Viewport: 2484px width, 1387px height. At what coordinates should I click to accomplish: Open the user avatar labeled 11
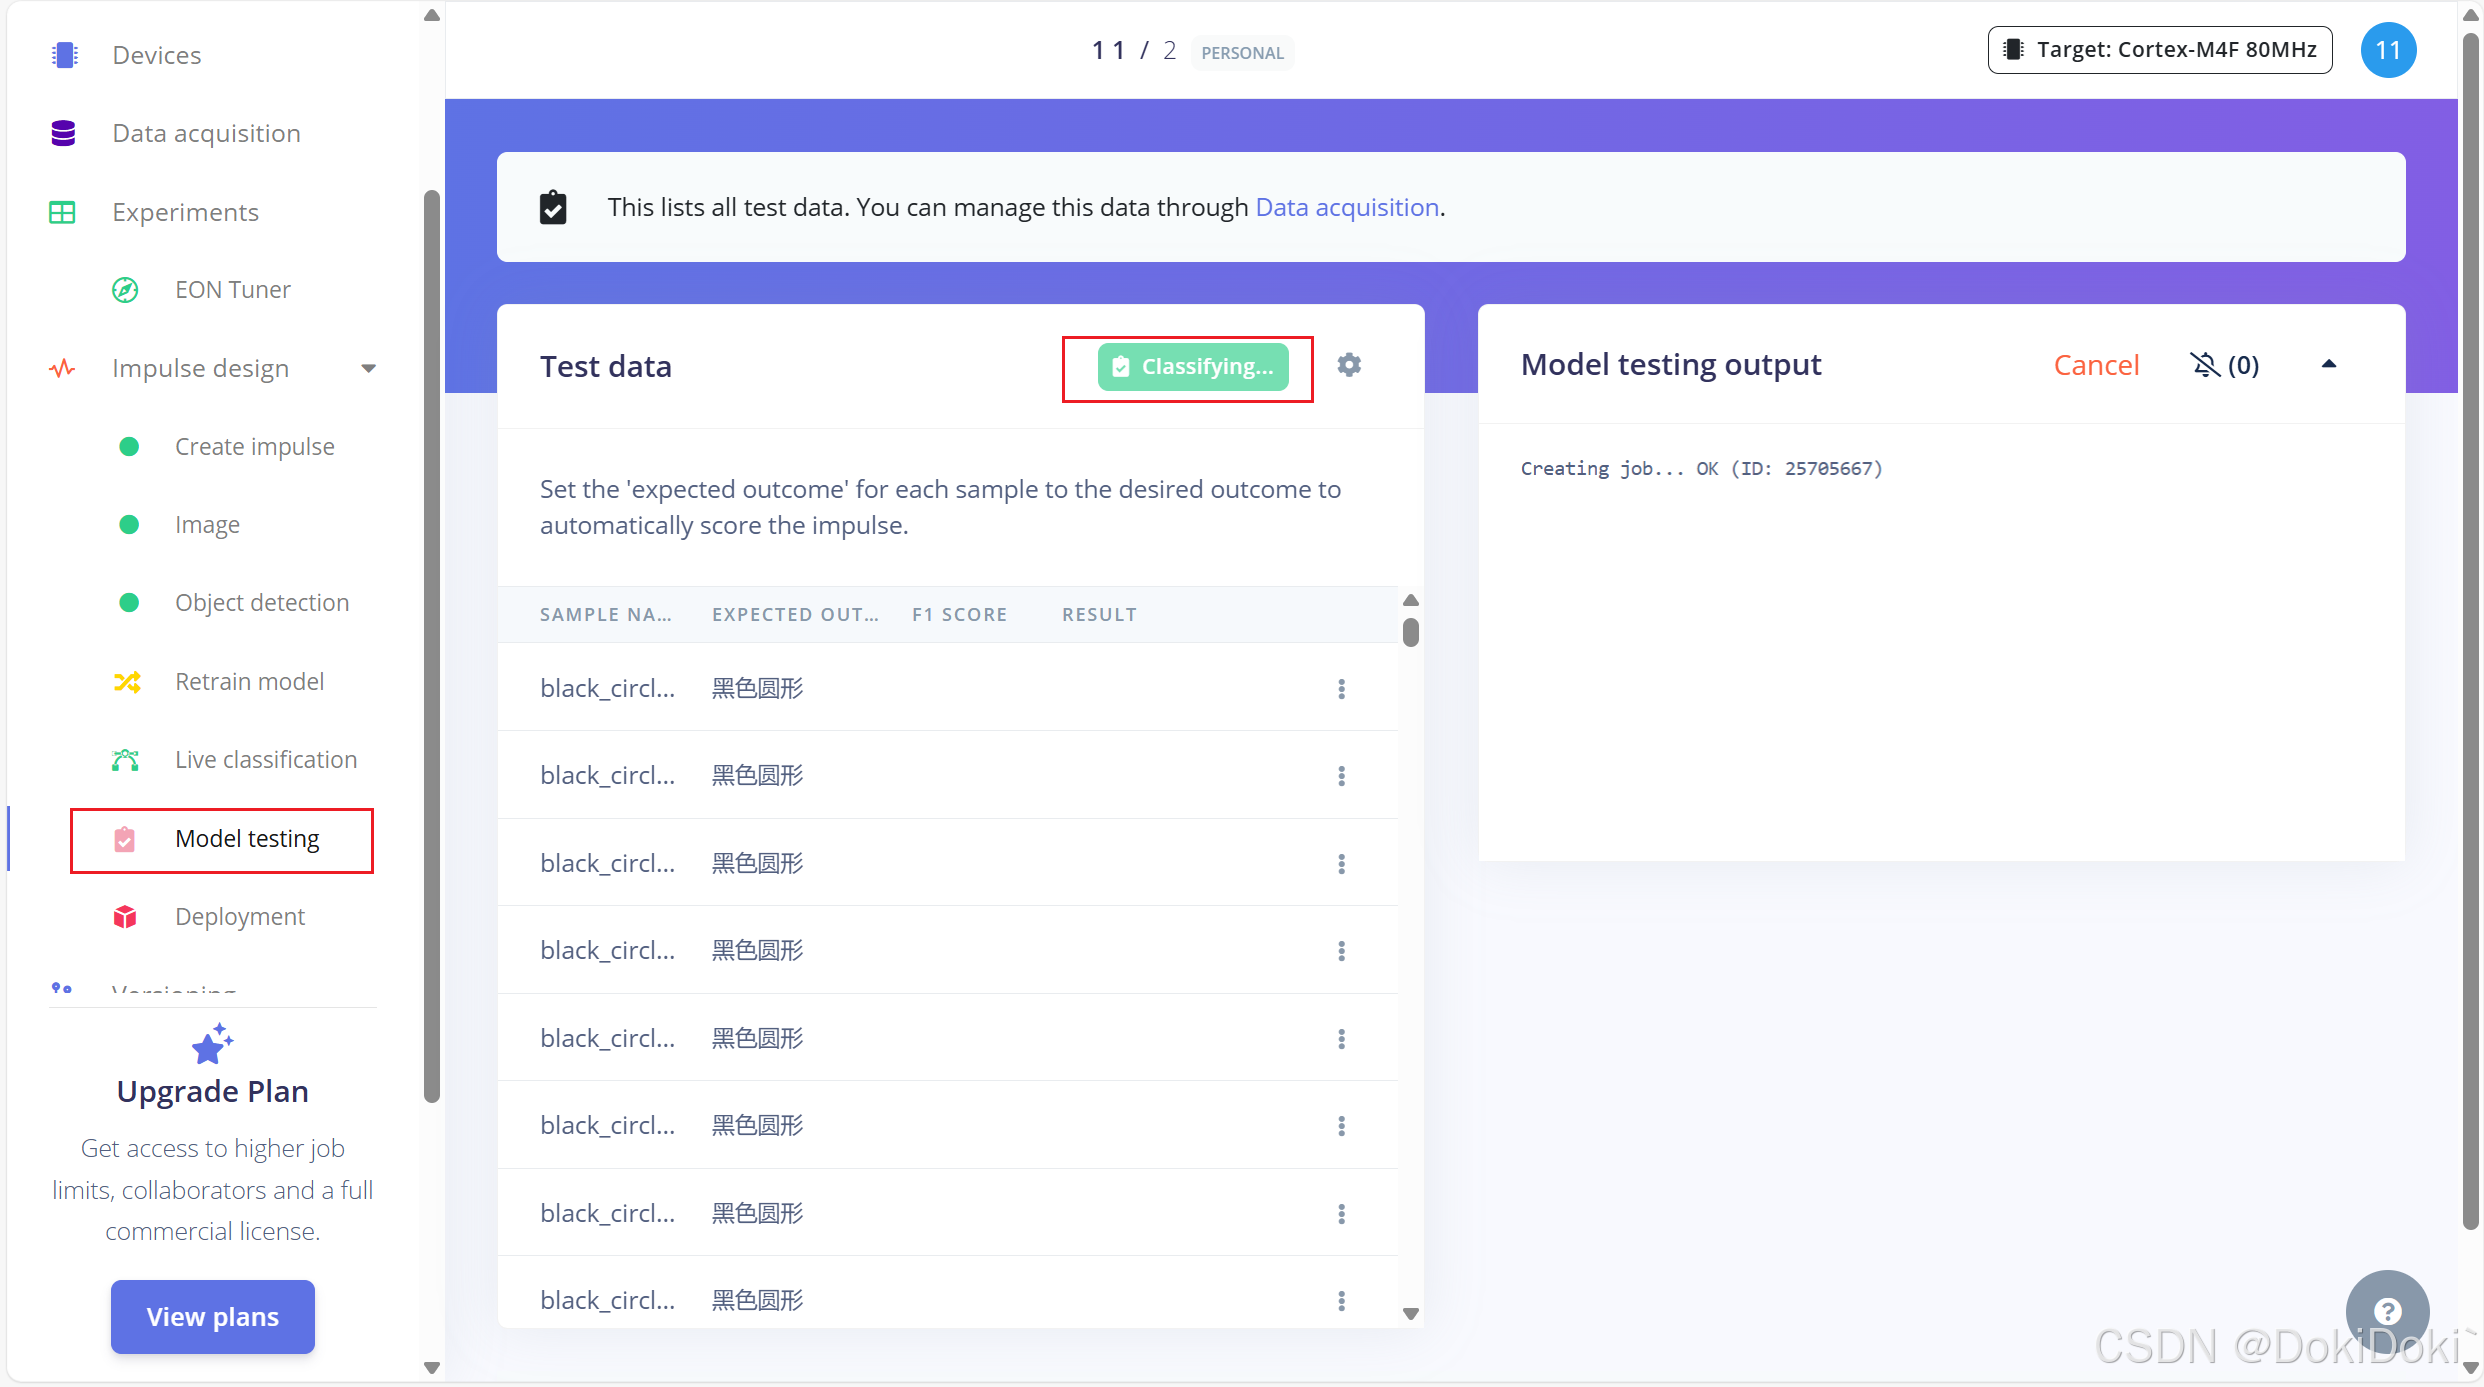point(2388,50)
